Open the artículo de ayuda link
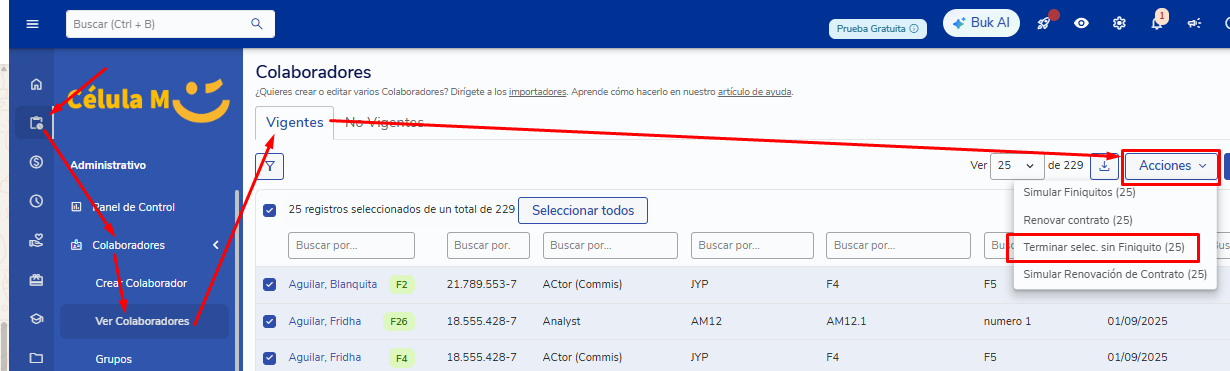Screen dimensions: 1230x371 click(755, 92)
